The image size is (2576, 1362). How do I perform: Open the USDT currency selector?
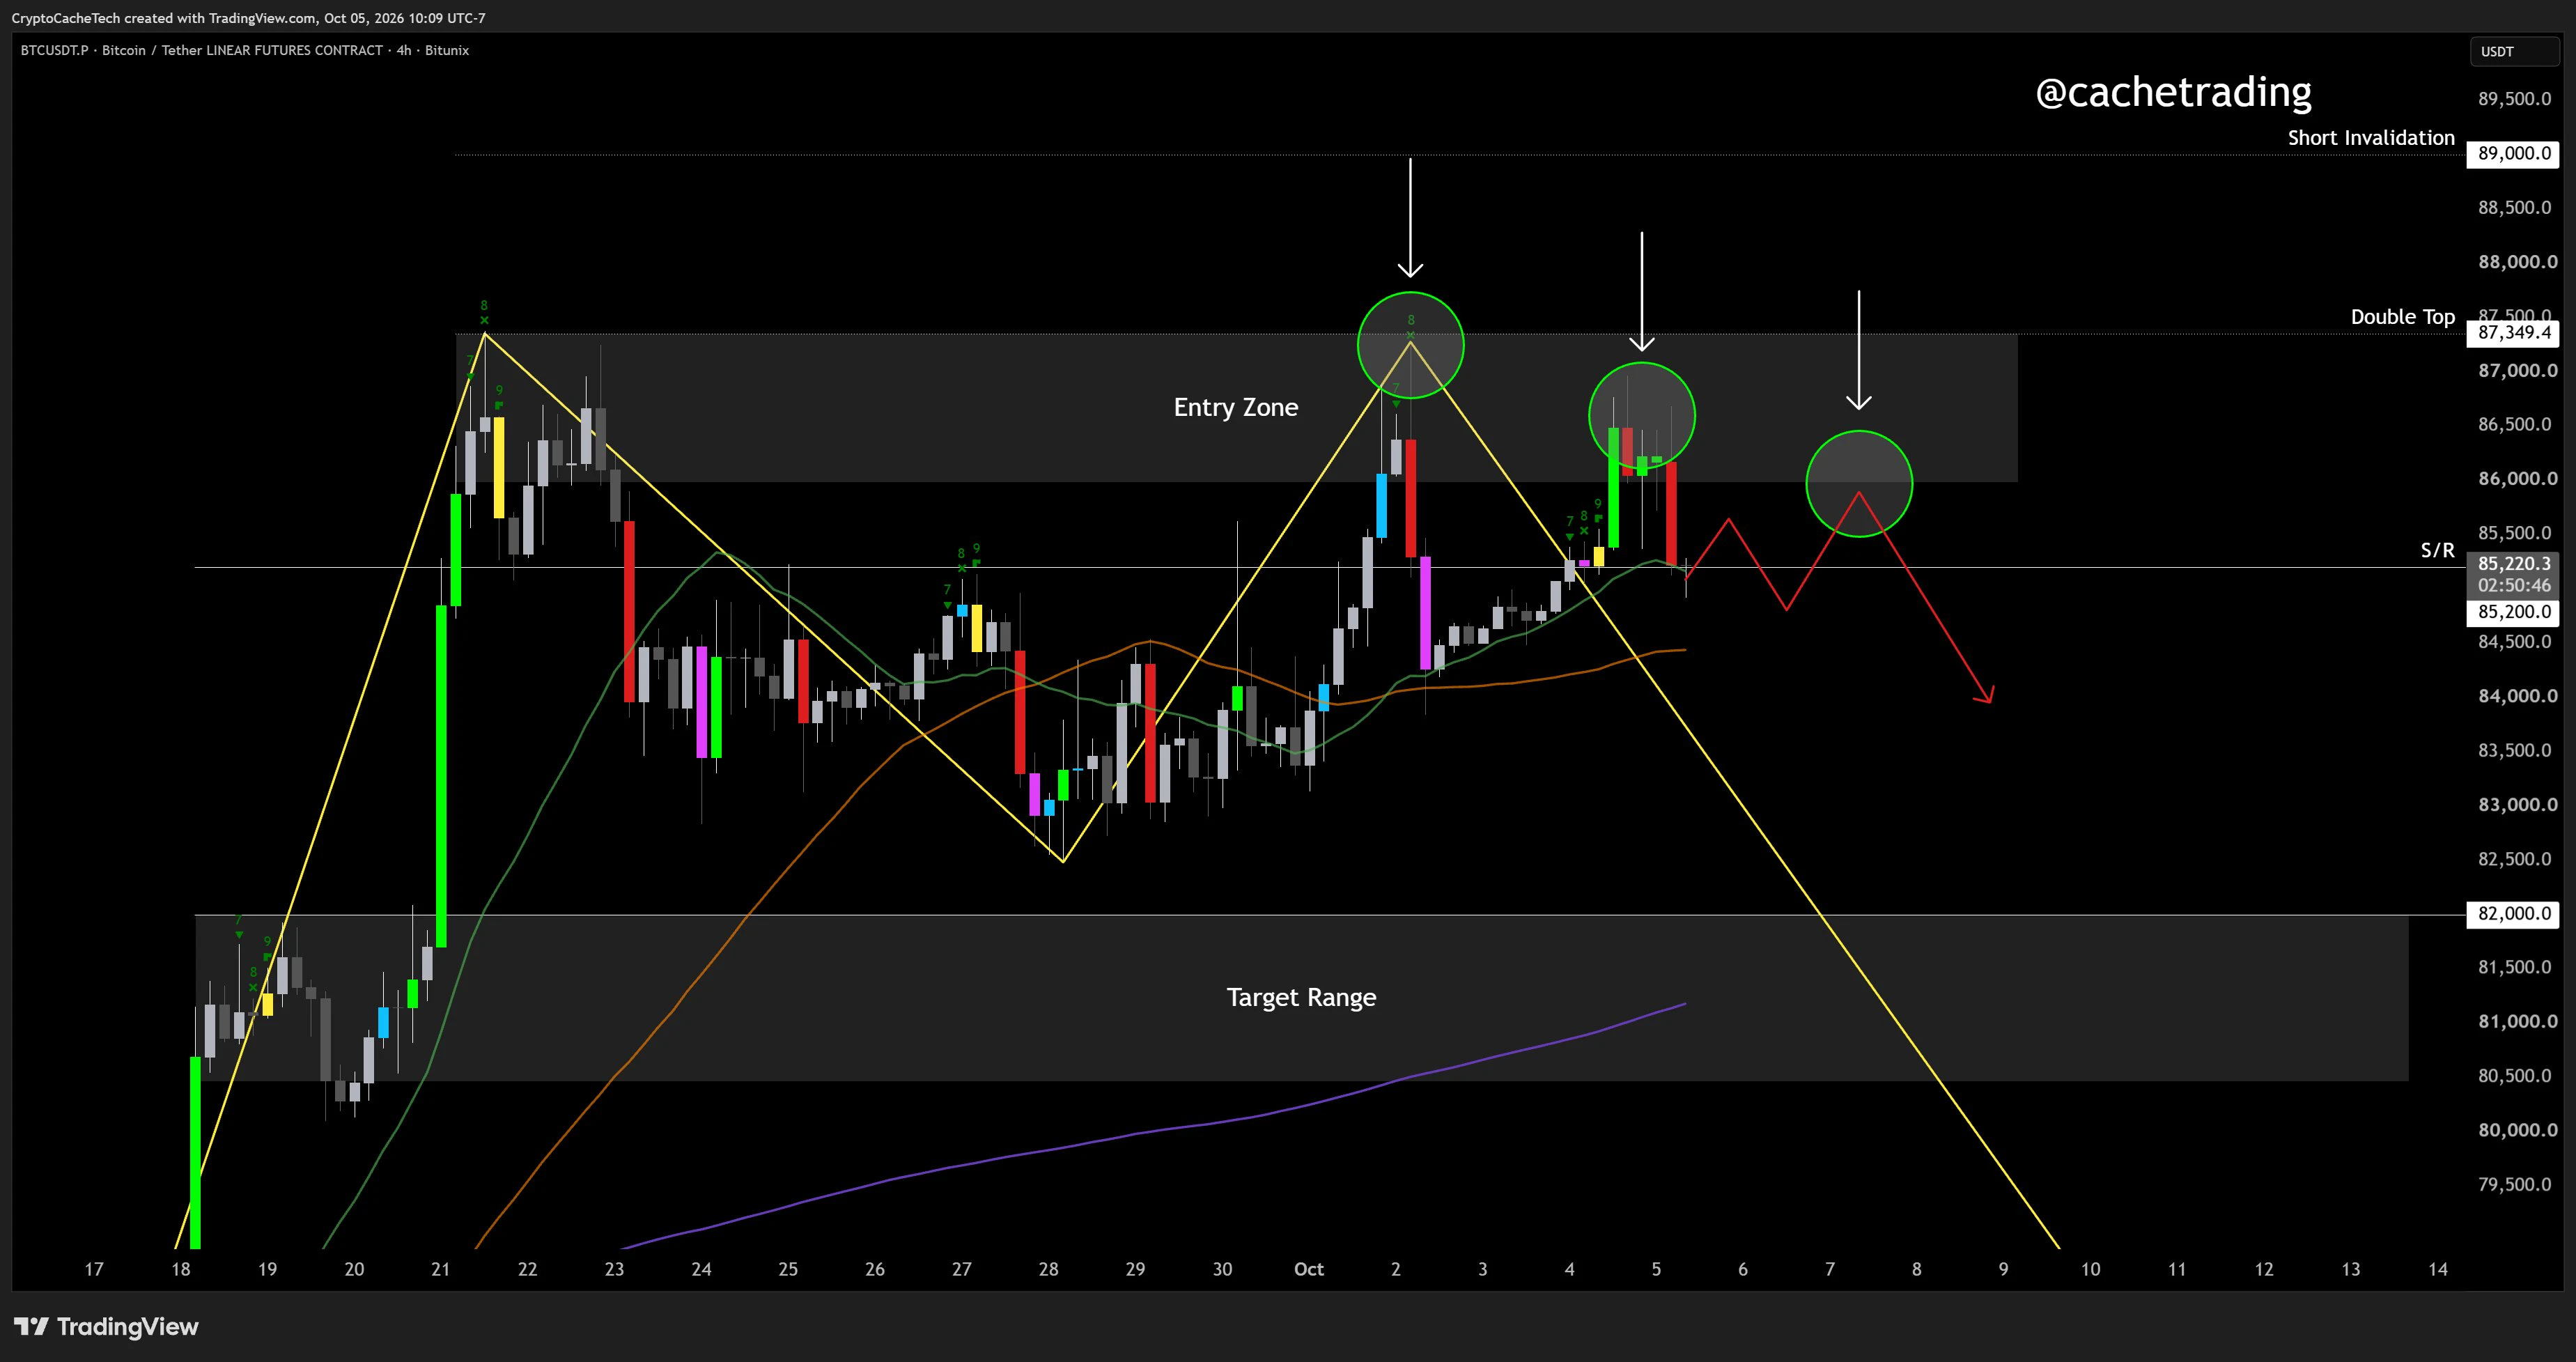click(2513, 52)
